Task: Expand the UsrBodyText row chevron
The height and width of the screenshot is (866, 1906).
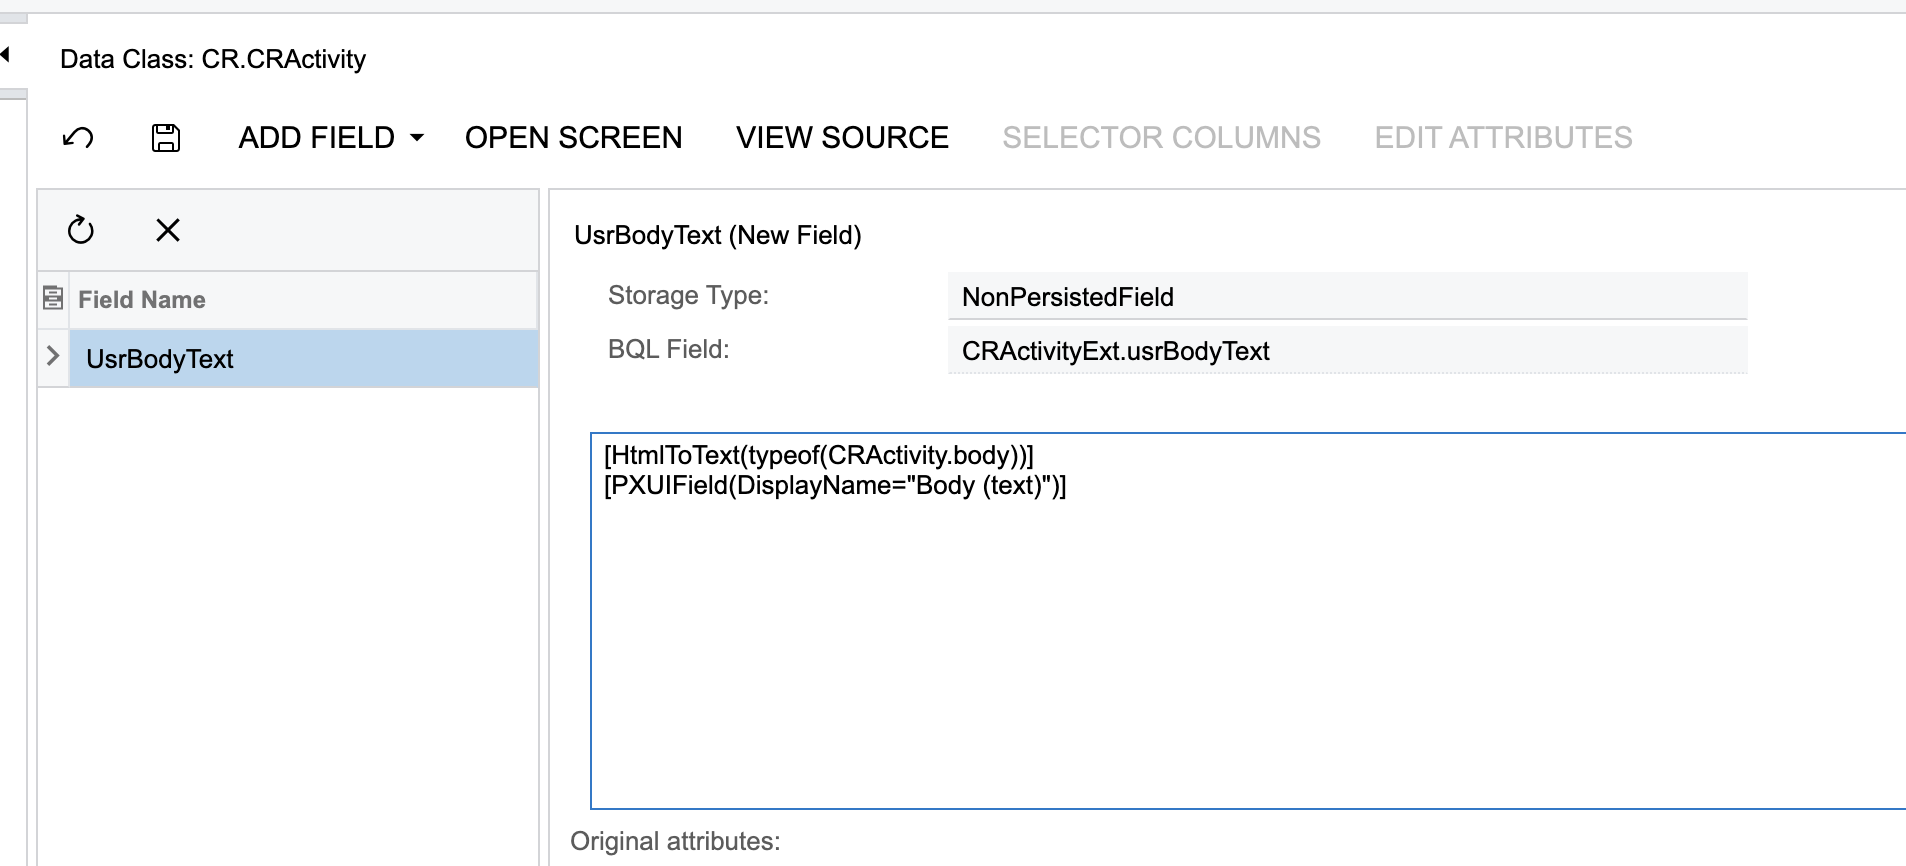Action: tap(53, 357)
